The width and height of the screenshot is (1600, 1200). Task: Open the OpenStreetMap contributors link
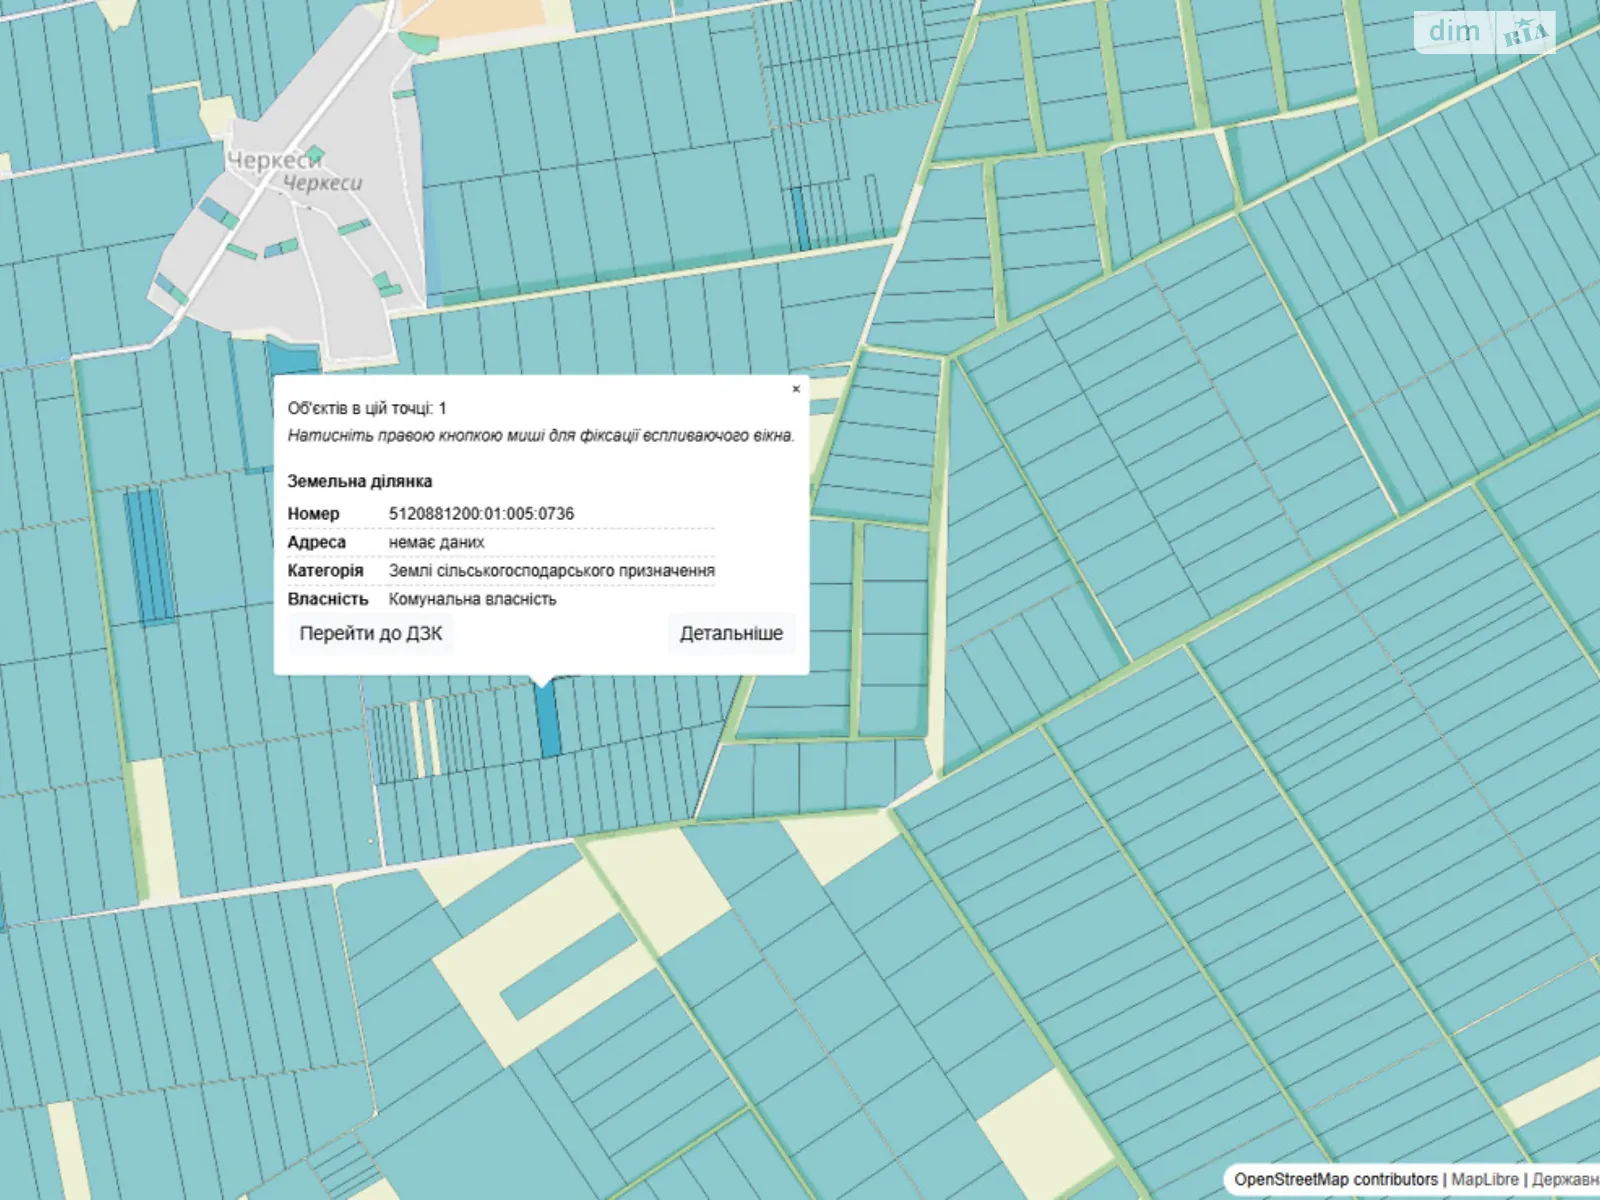pos(1335,1179)
